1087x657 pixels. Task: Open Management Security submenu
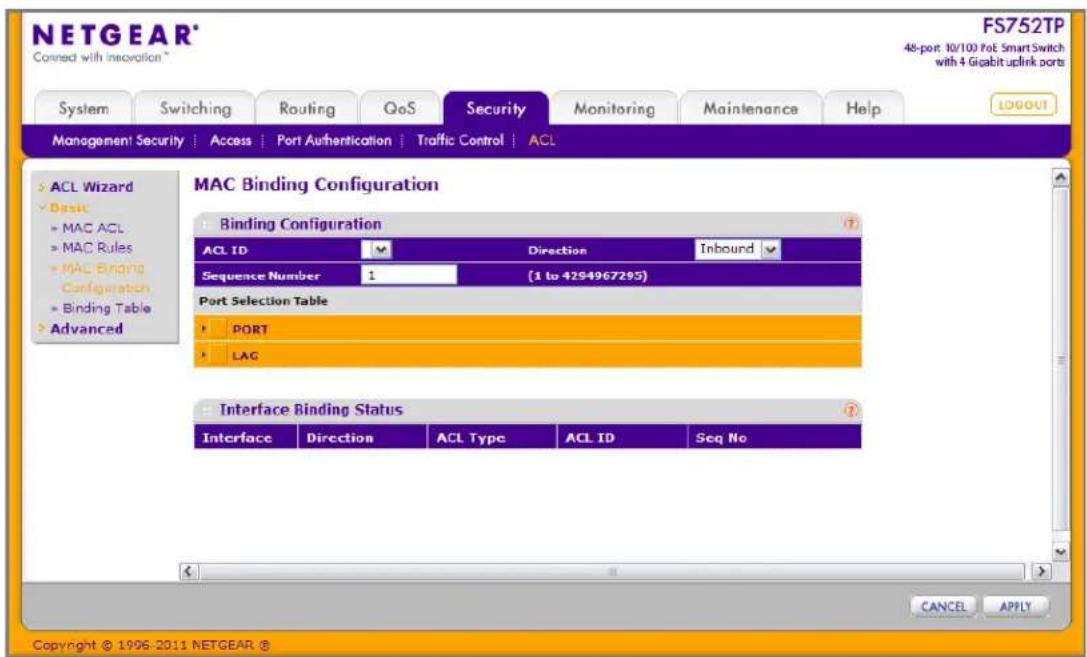(119, 141)
